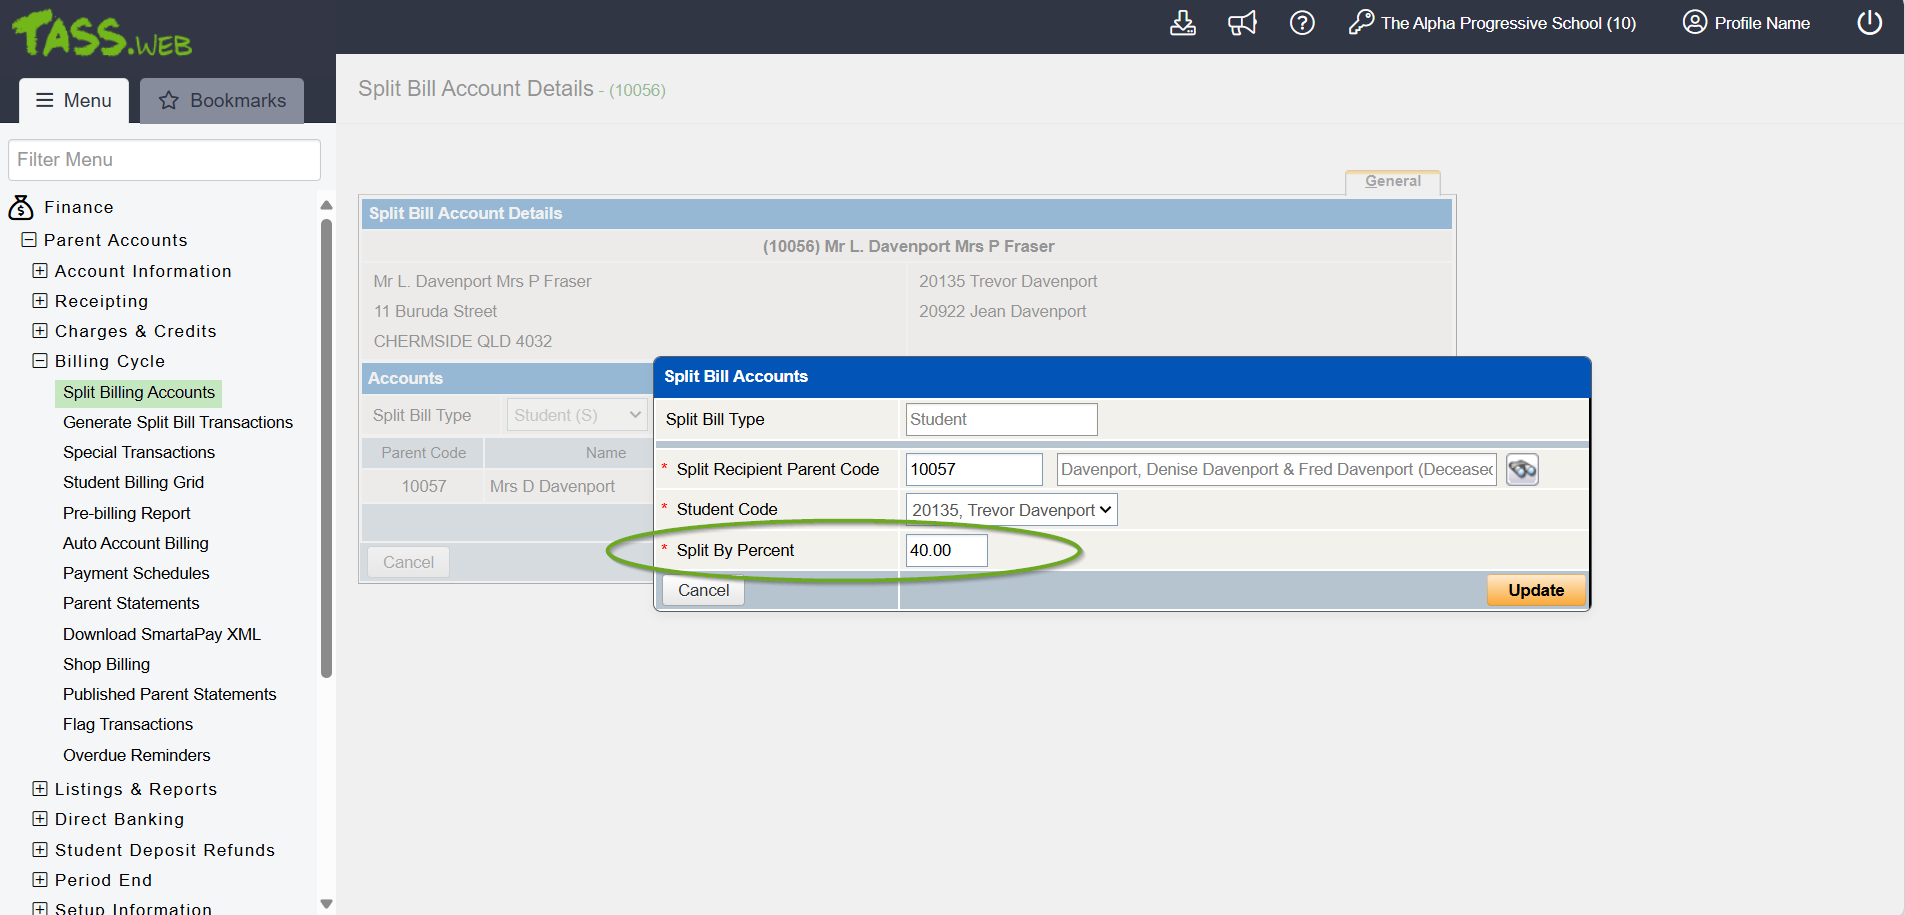Switch to the Bookmarks tab
1905x915 pixels.
[x=222, y=101]
